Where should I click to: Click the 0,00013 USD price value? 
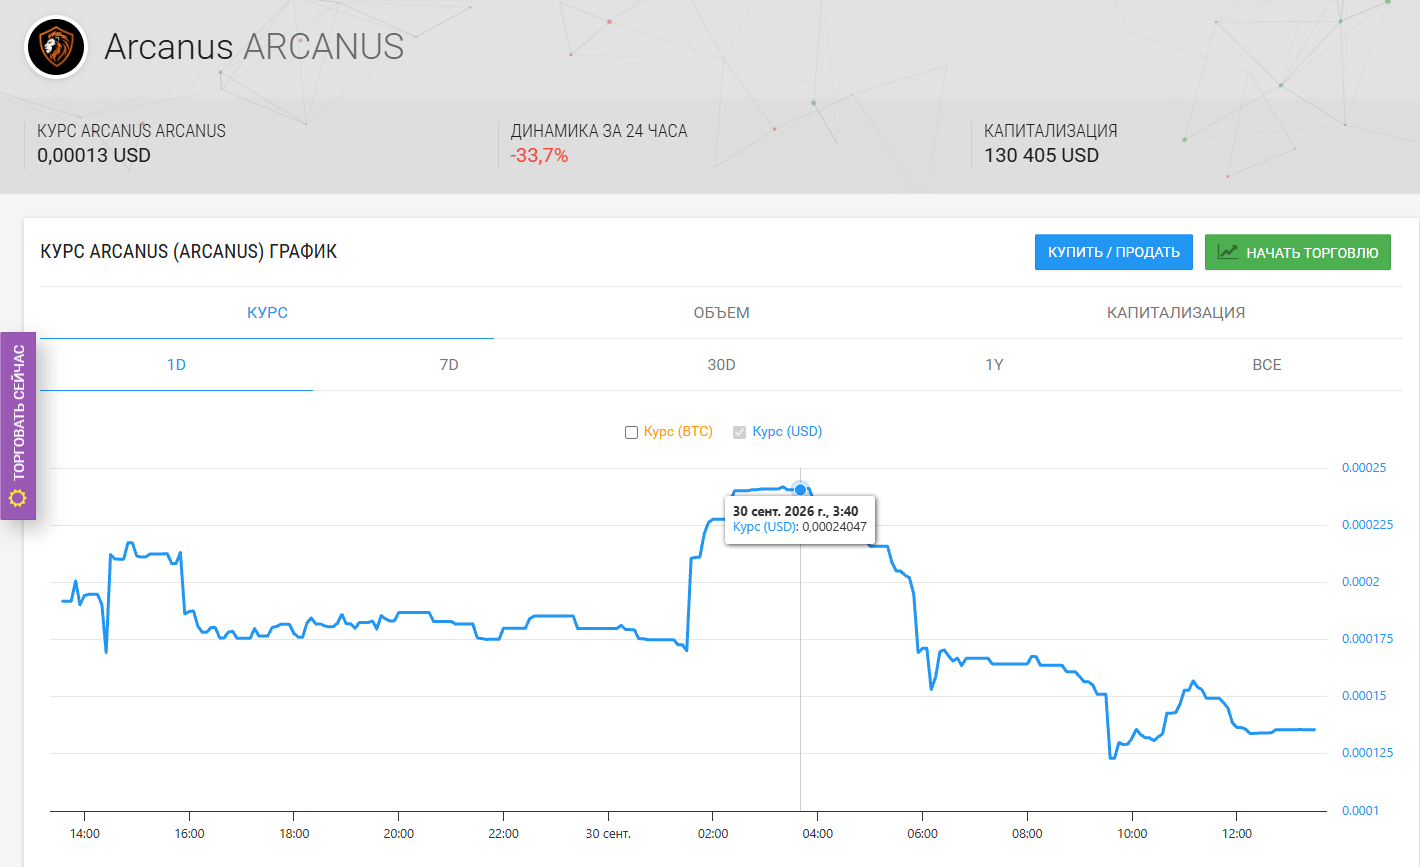click(x=94, y=156)
